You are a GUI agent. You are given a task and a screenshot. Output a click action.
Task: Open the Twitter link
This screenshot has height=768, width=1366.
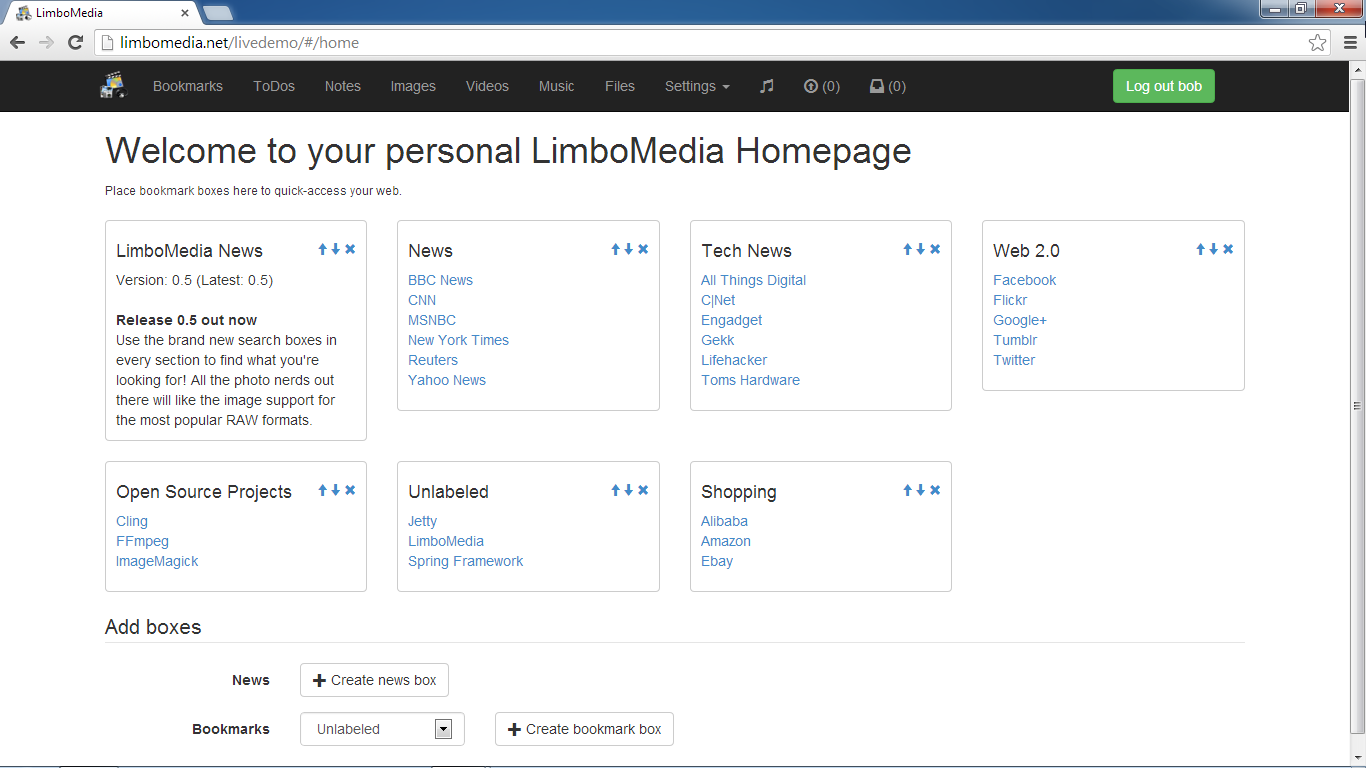[1014, 360]
